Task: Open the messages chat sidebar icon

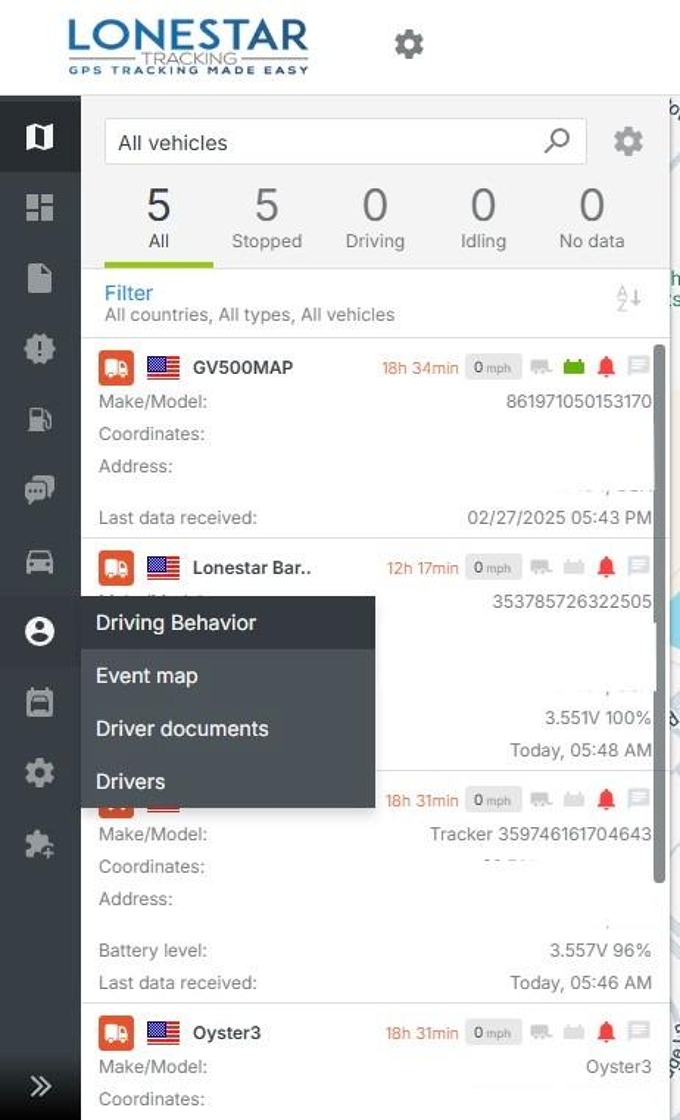Action: coord(39,490)
